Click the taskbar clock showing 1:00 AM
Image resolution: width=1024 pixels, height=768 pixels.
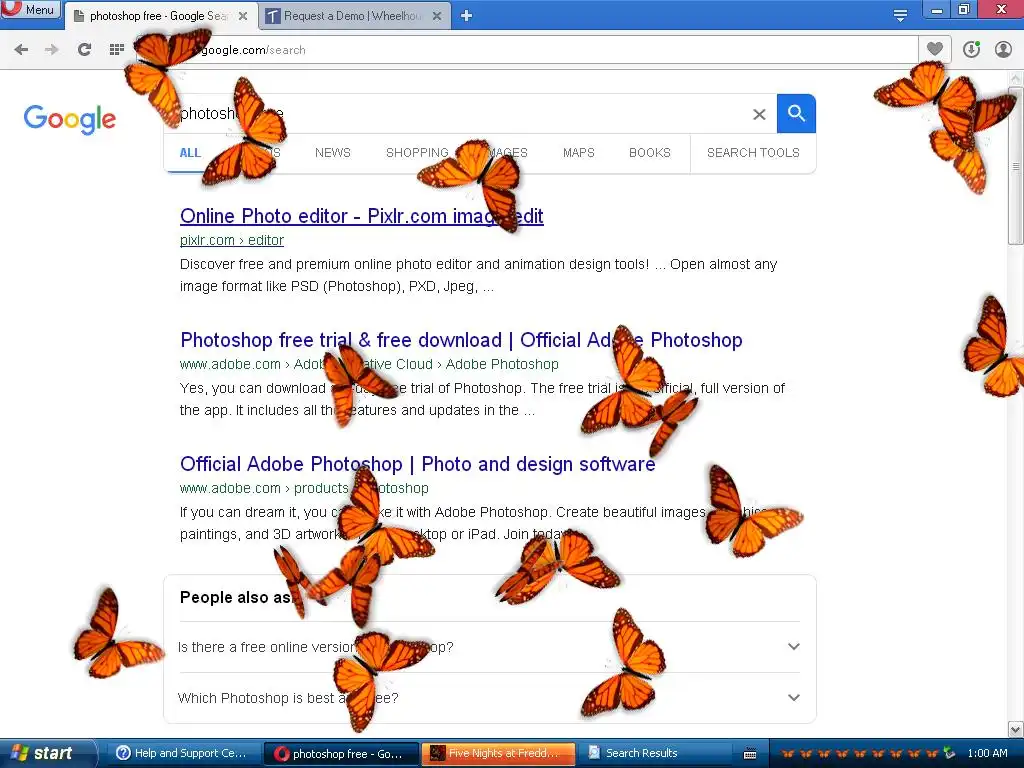(987, 753)
